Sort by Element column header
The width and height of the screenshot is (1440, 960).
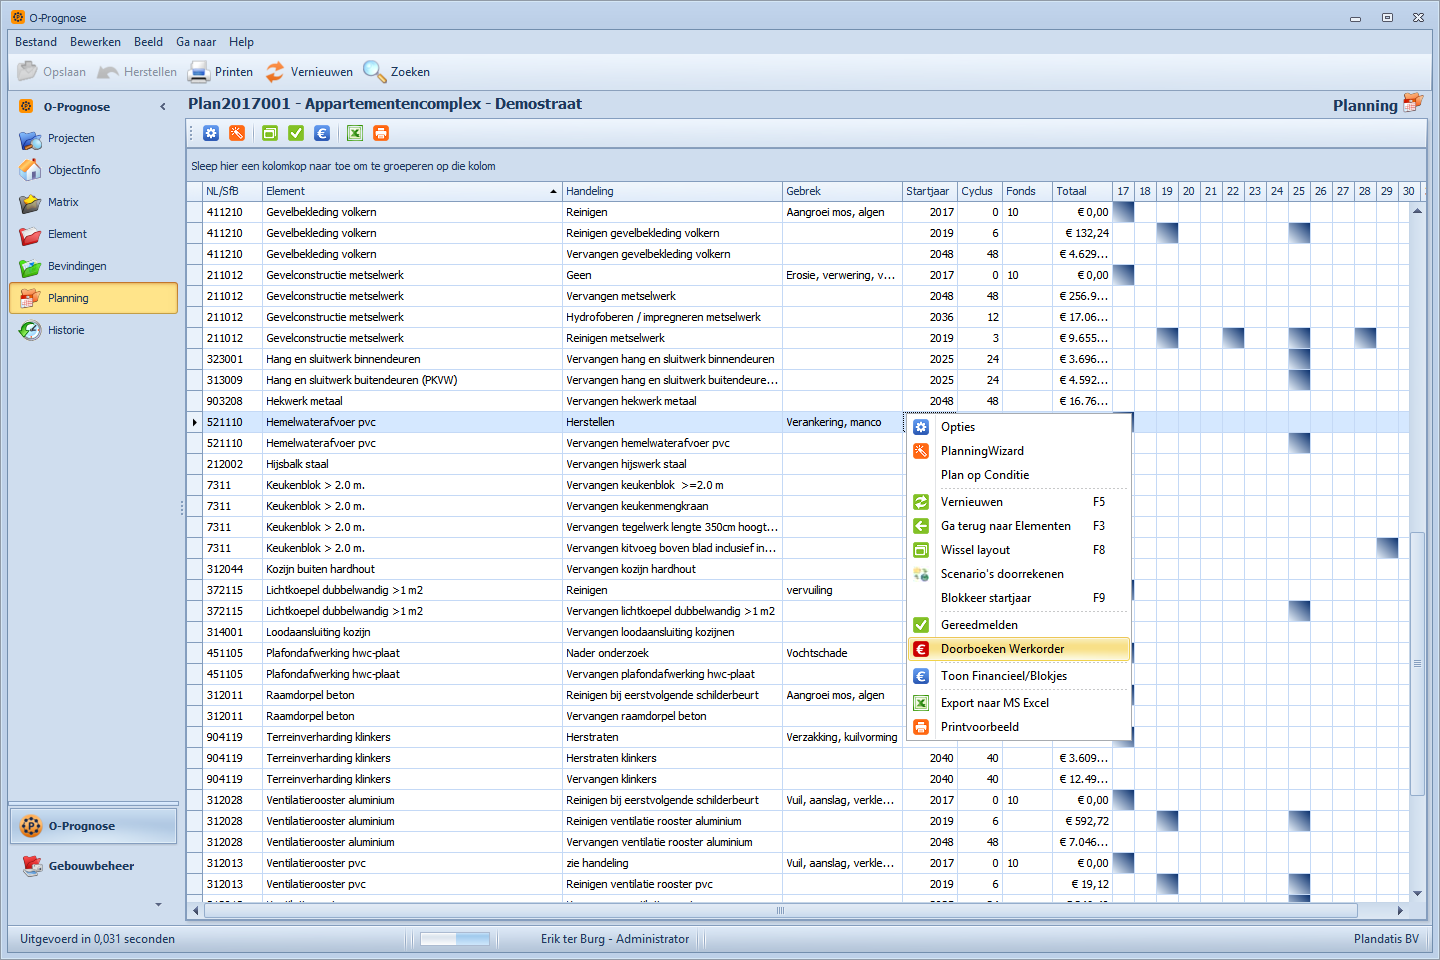click(412, 191)
